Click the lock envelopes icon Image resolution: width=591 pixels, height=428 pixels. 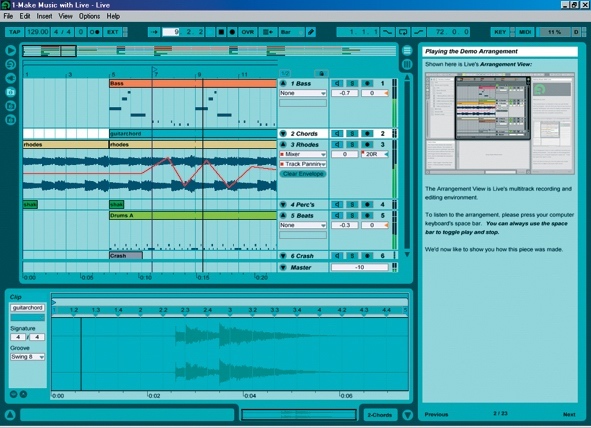click(321, 73)
